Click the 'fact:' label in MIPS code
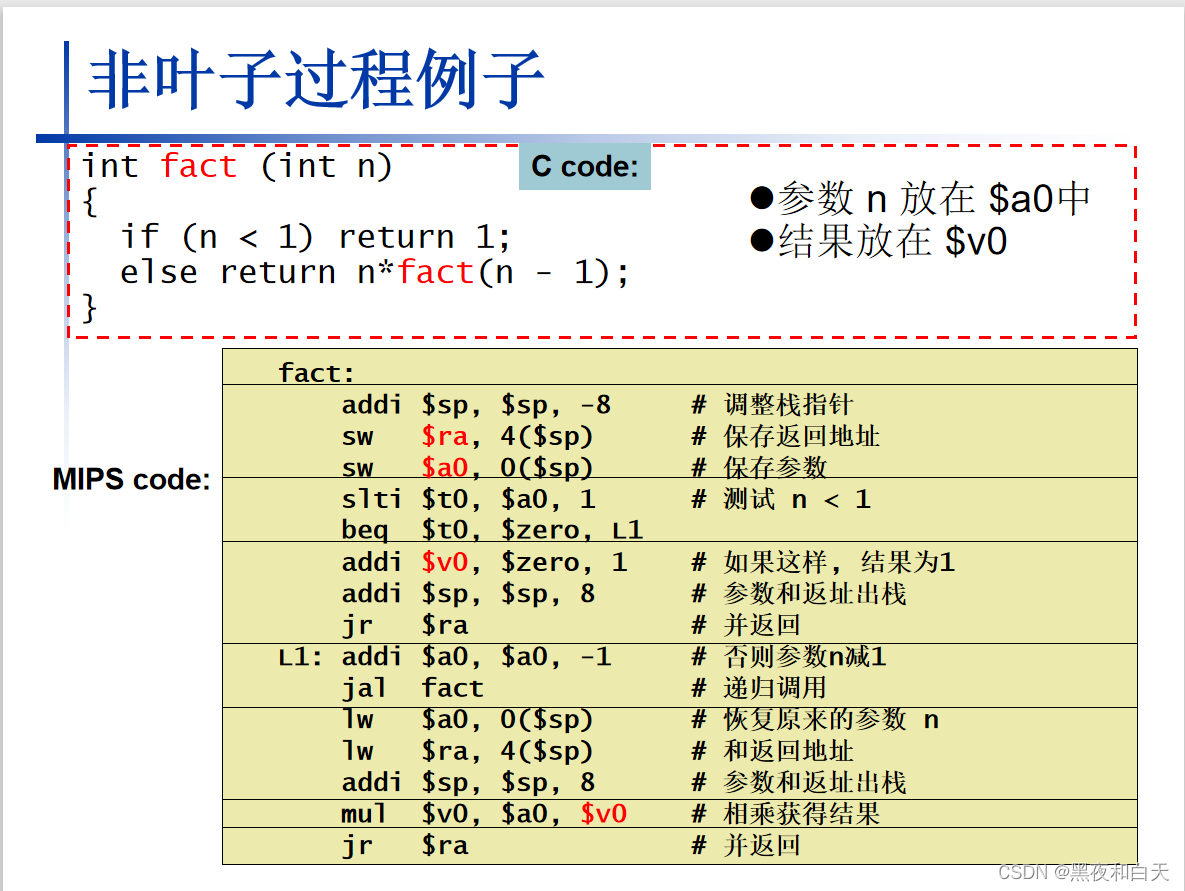This screenshot has width=1185, height=891. click(316, 373)
